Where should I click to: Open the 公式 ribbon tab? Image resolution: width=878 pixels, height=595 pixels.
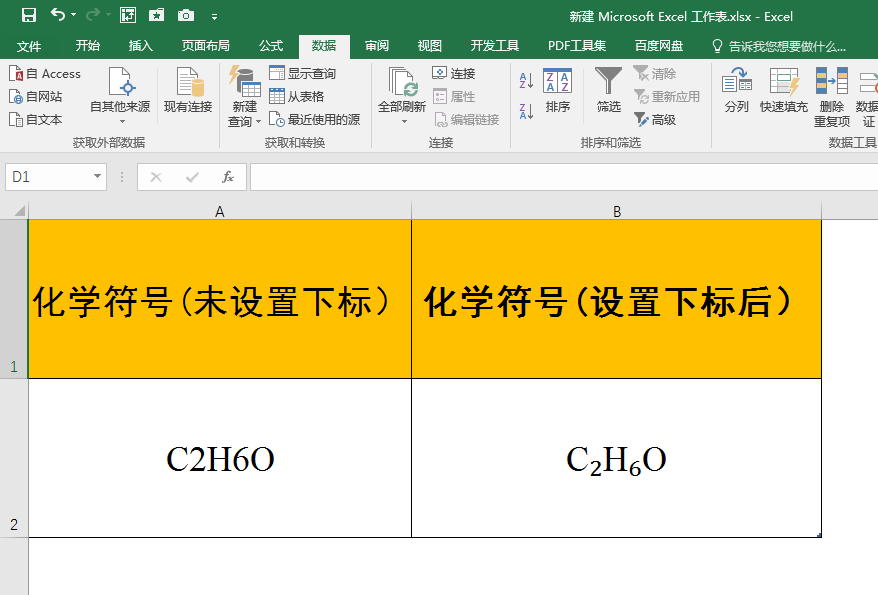[271, 46]
